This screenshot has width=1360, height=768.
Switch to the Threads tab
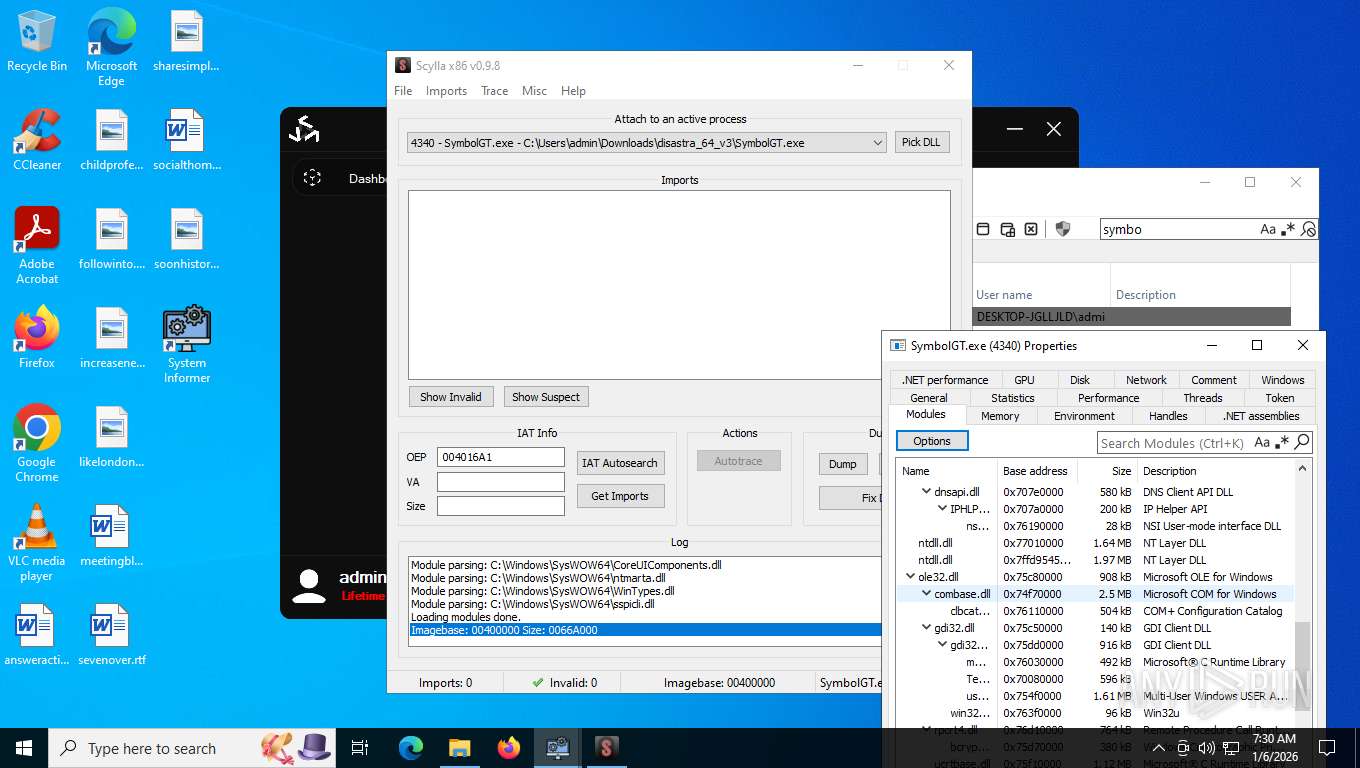[1203, 398]
